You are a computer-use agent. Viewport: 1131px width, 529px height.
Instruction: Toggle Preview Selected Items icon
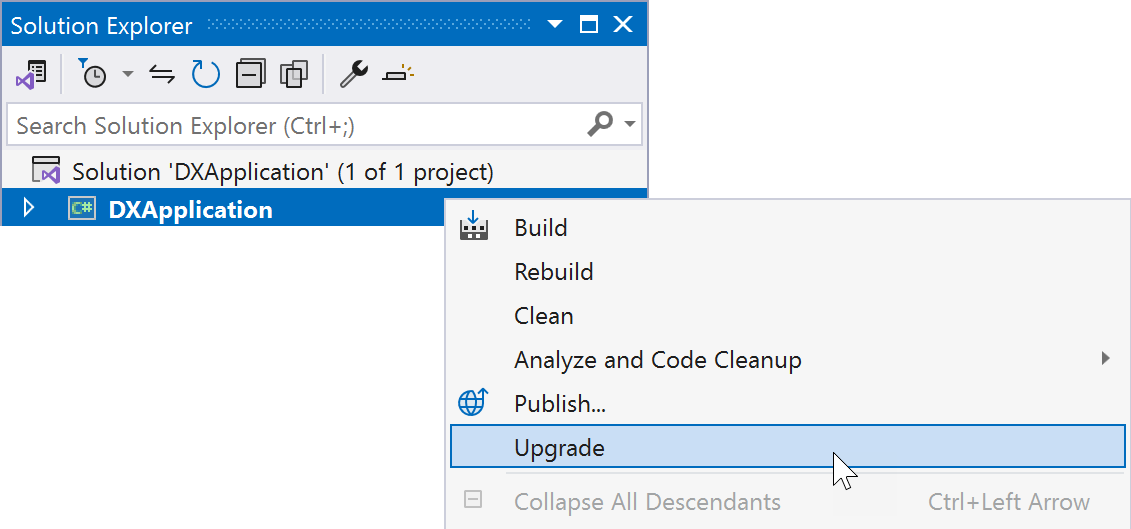pos(397,74)
